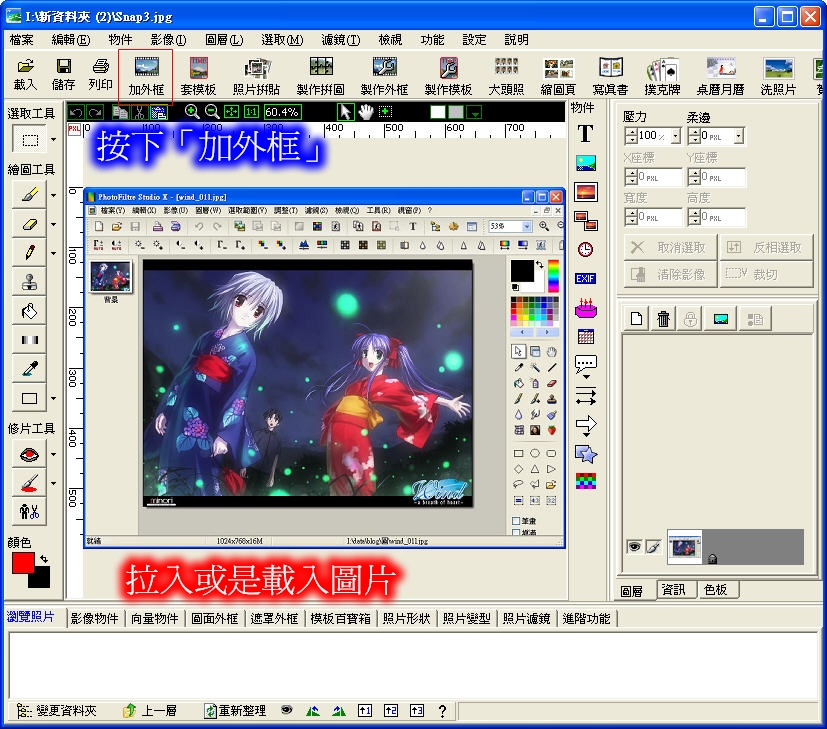827x729 pixels.
Task: Select the paint bucket fill tool
Action: 30,311
